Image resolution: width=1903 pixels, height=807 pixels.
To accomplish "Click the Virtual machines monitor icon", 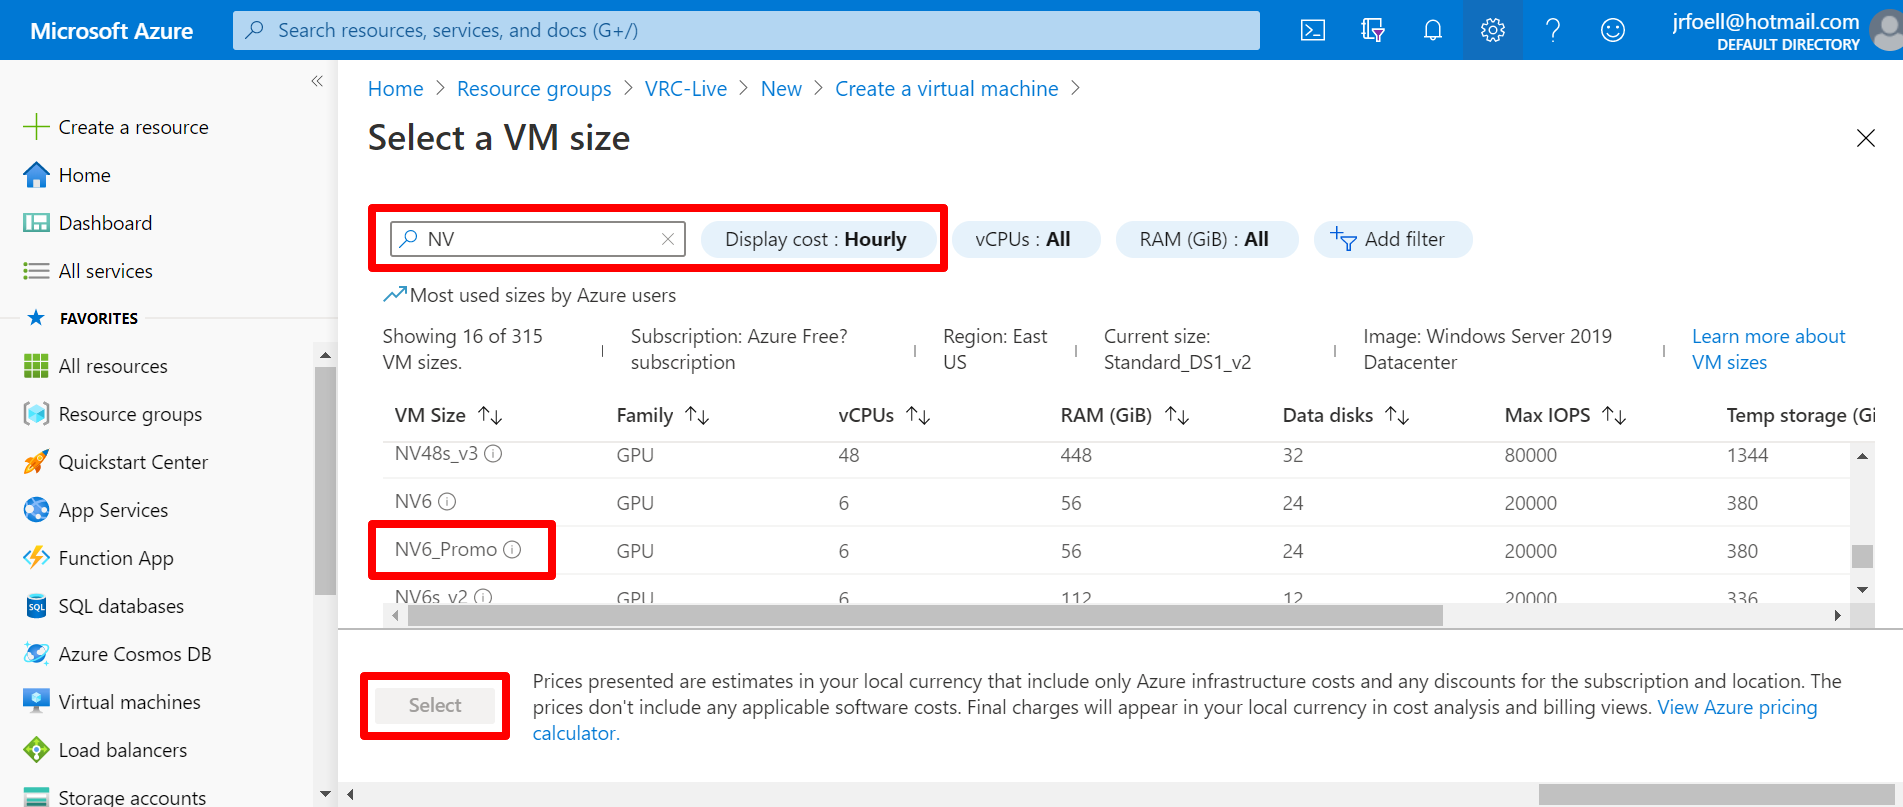I will (x=36, y=702).
